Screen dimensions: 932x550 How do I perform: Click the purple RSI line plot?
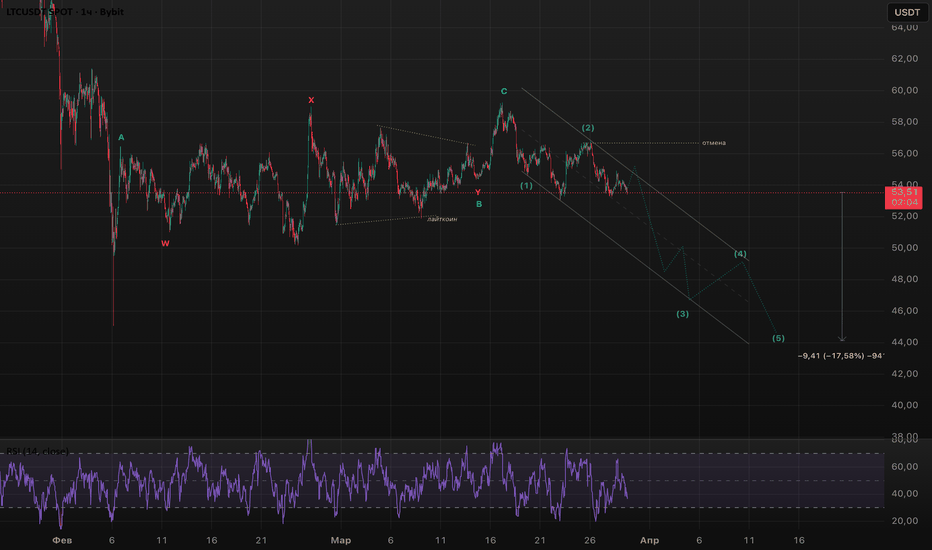point(314,482)
